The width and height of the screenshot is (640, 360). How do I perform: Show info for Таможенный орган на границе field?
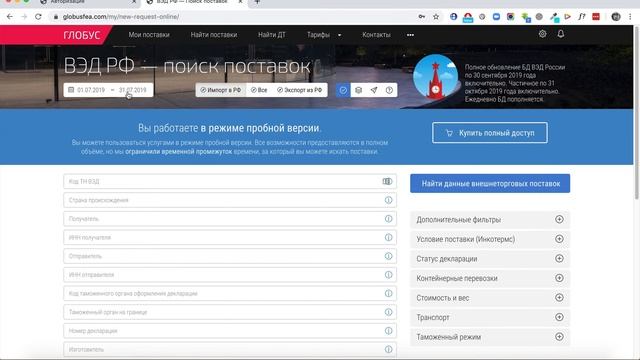pos(388,312)
